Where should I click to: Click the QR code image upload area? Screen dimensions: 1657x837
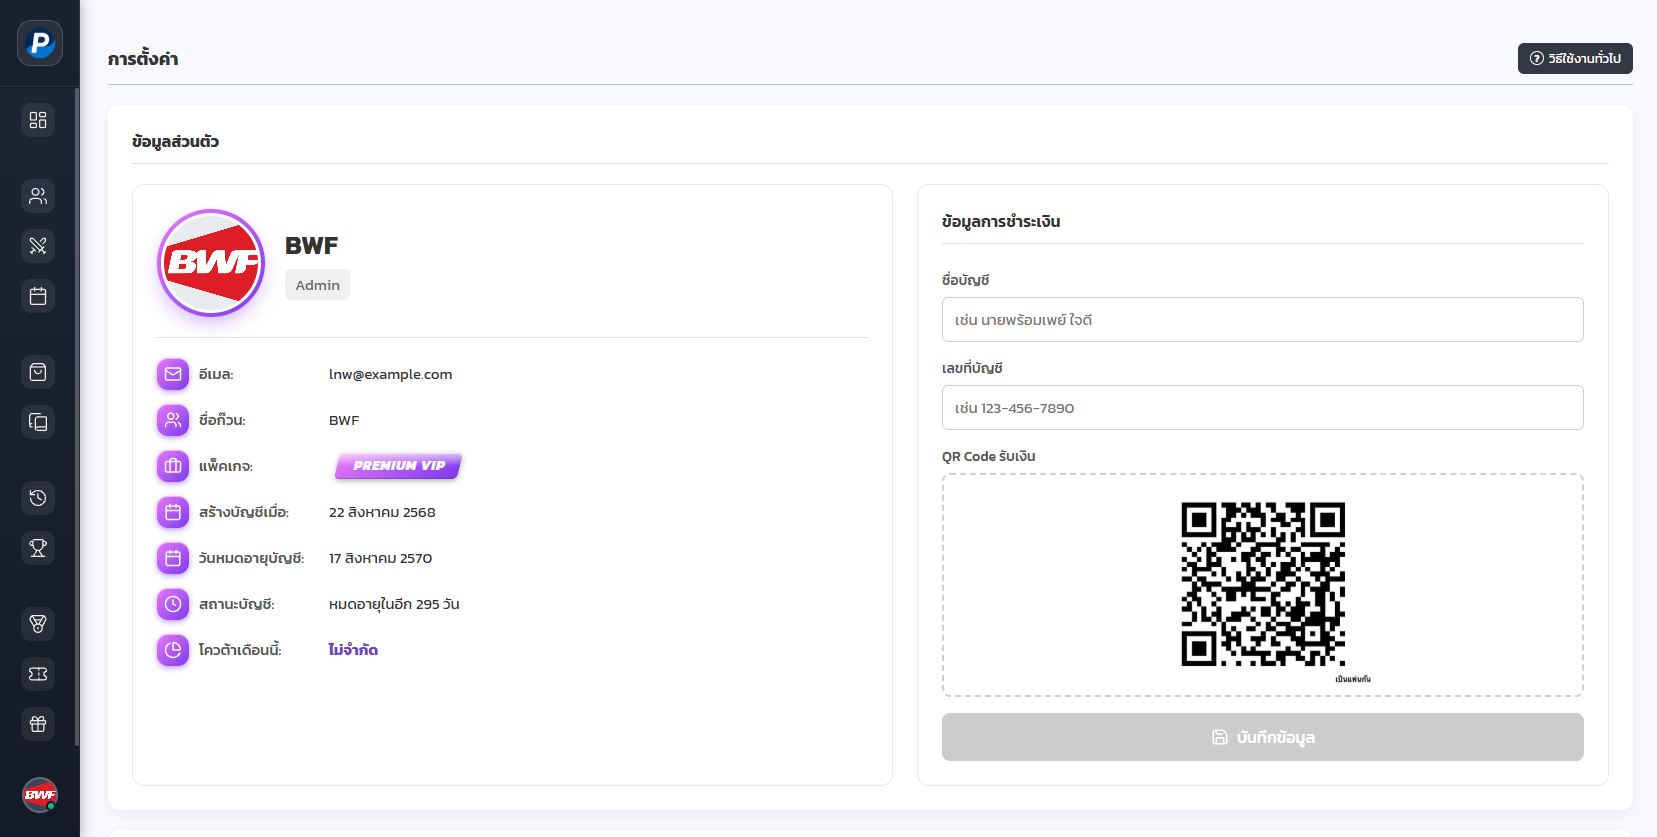[1262, 585]
